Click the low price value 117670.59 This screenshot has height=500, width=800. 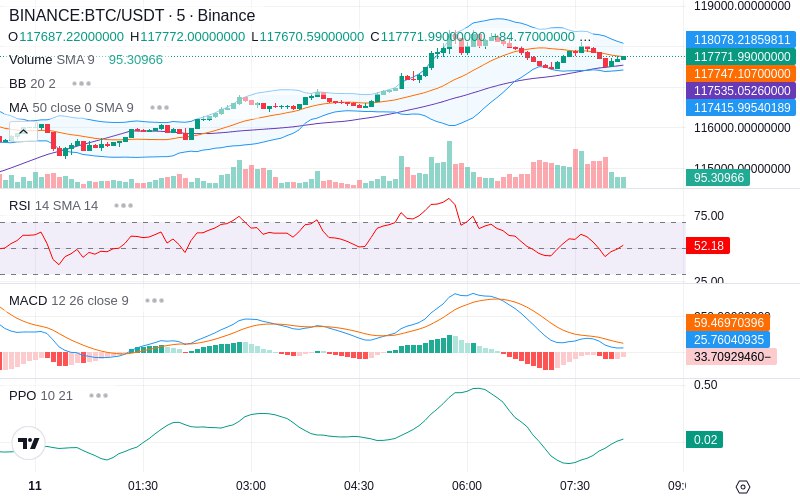312,37
